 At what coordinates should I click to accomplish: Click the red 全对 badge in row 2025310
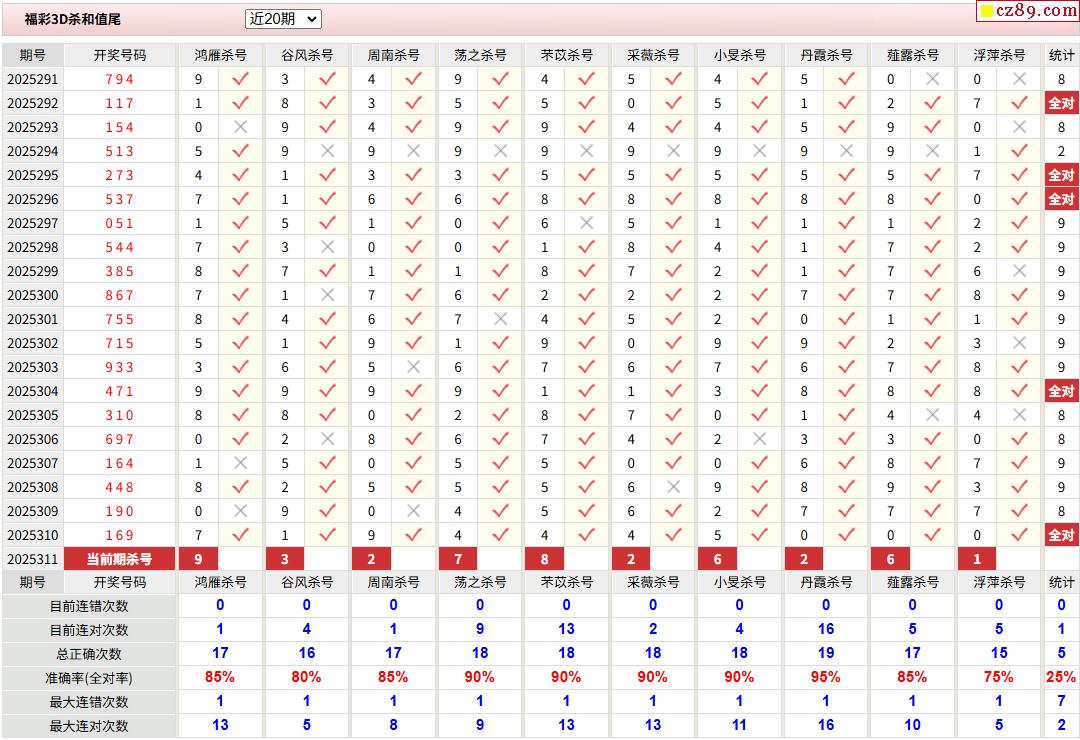coord(1061,535)
